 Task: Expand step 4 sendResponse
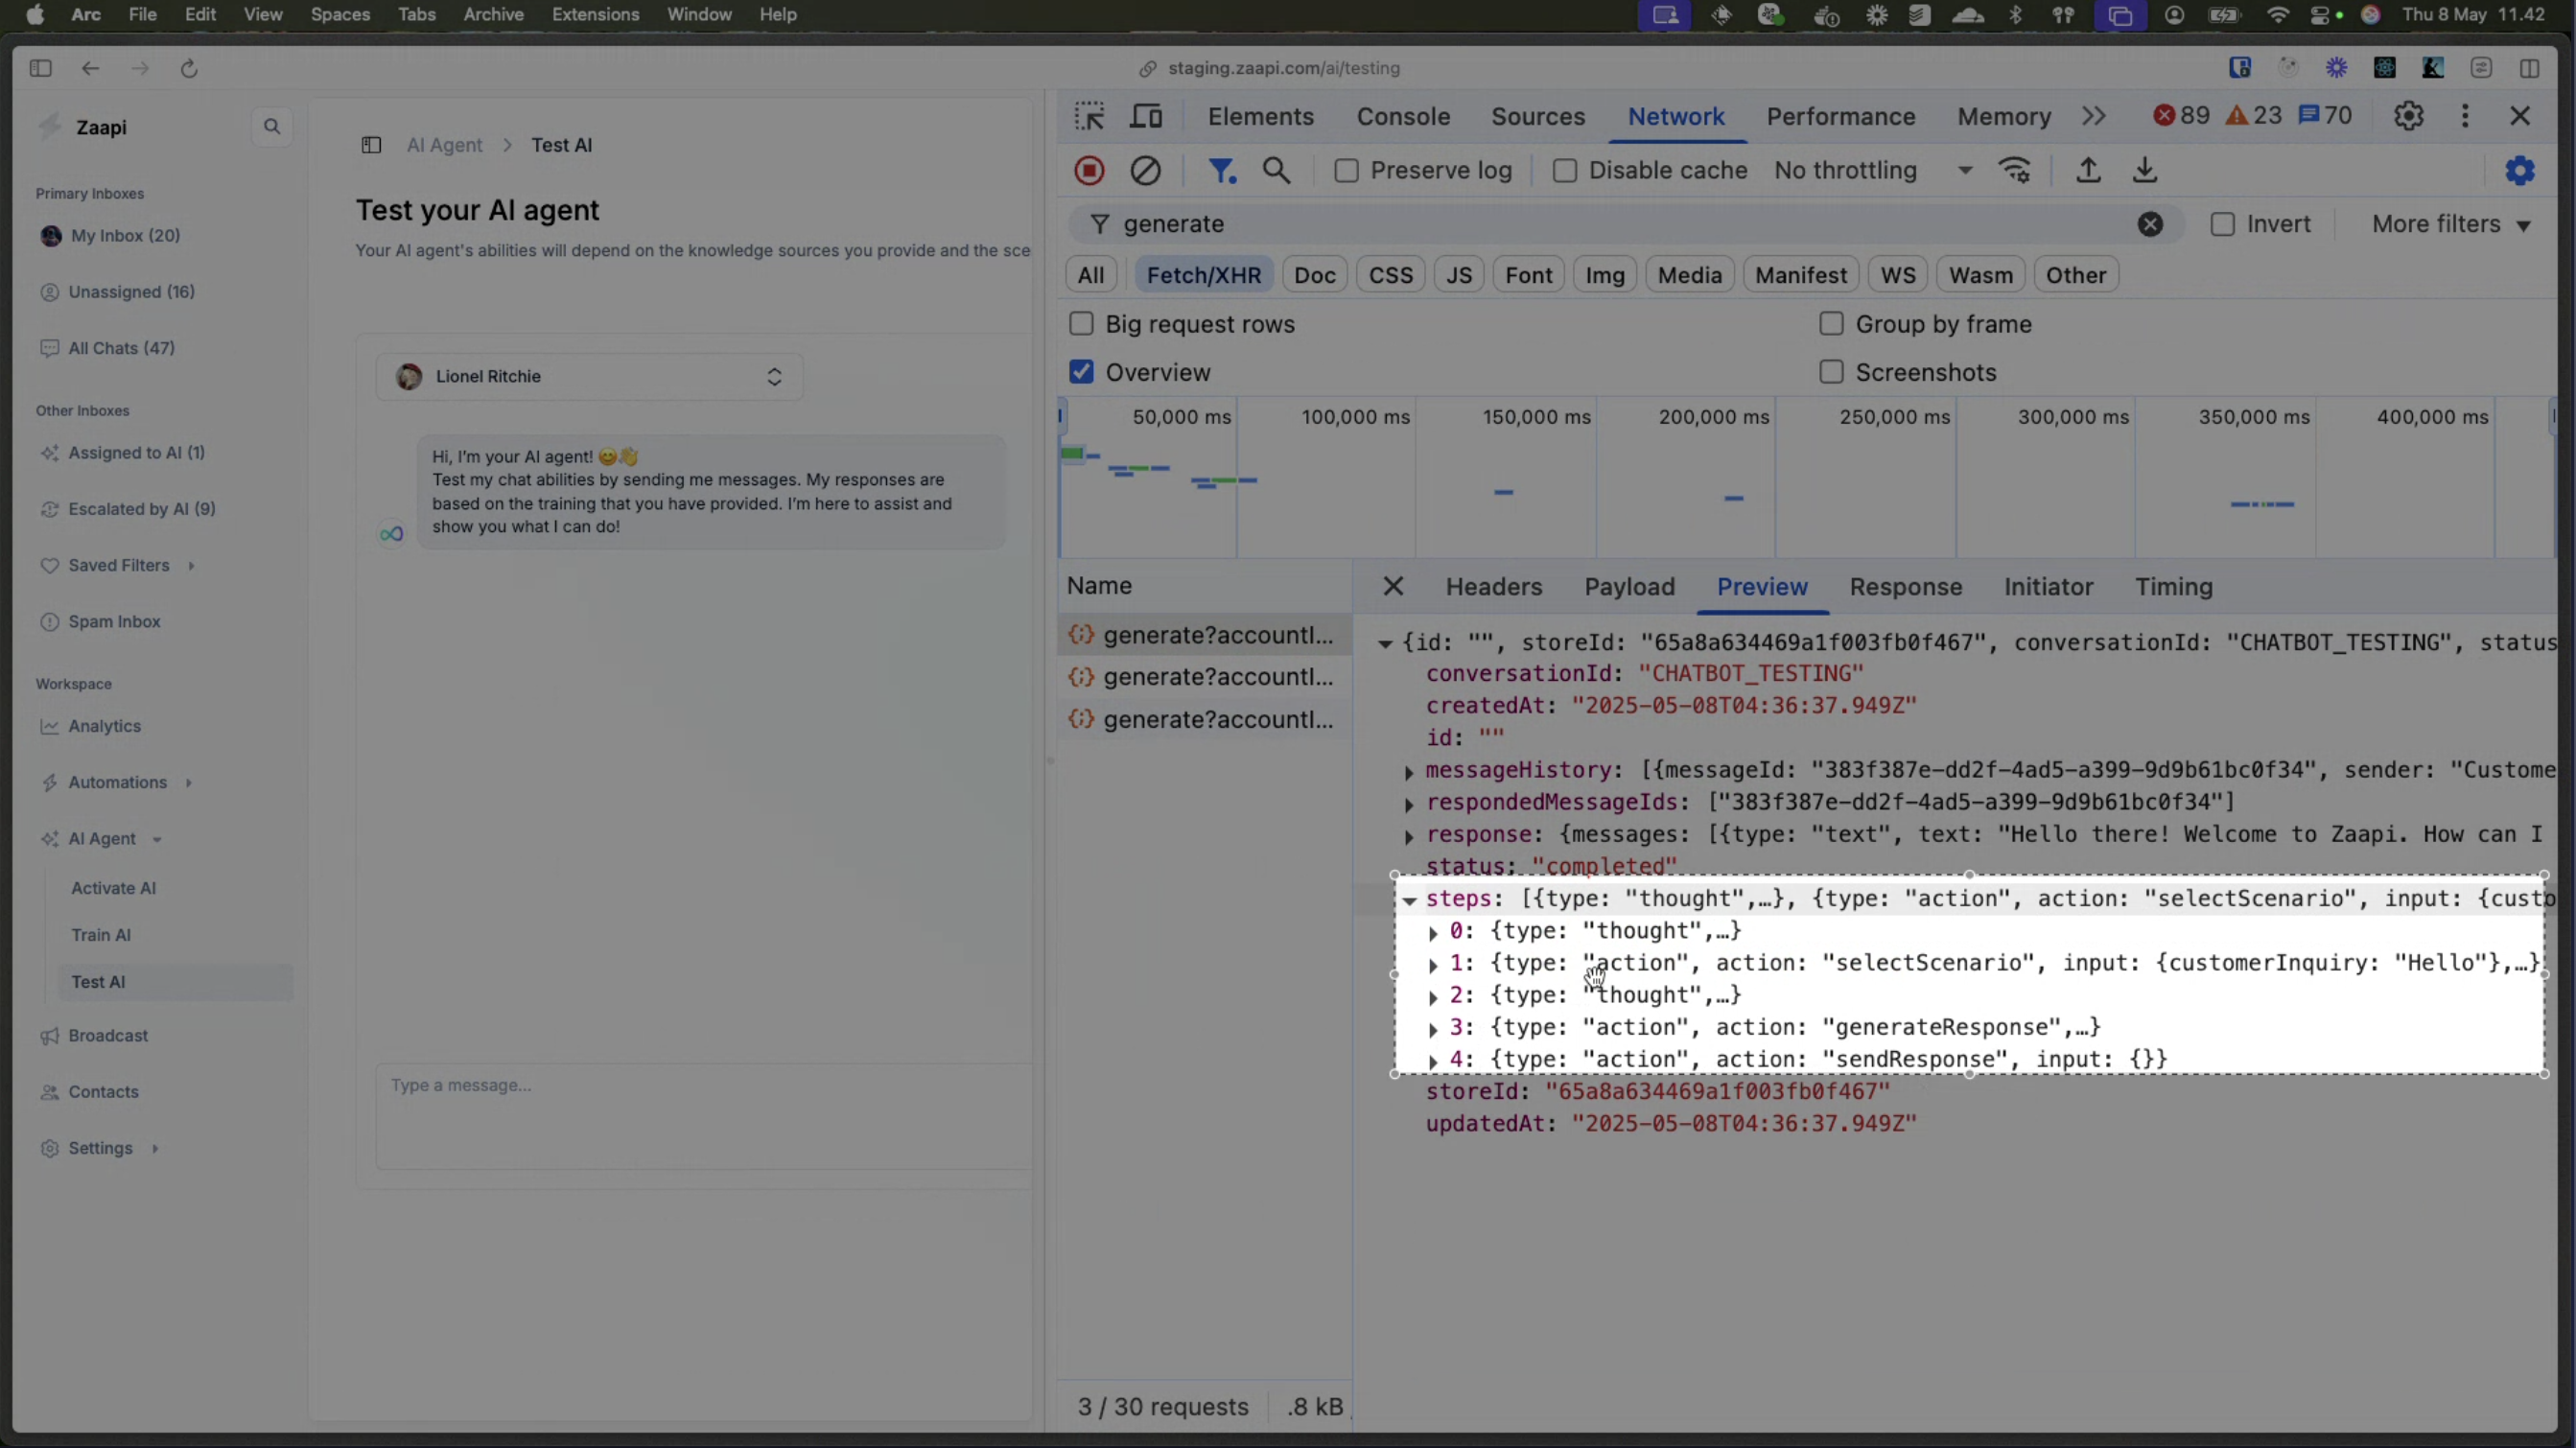tap(1433, 1061)
